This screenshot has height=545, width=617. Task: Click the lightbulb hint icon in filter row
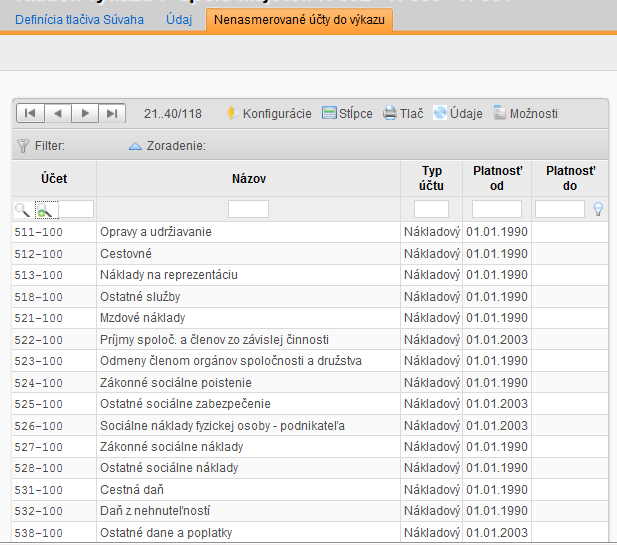[x=598, y=209]
